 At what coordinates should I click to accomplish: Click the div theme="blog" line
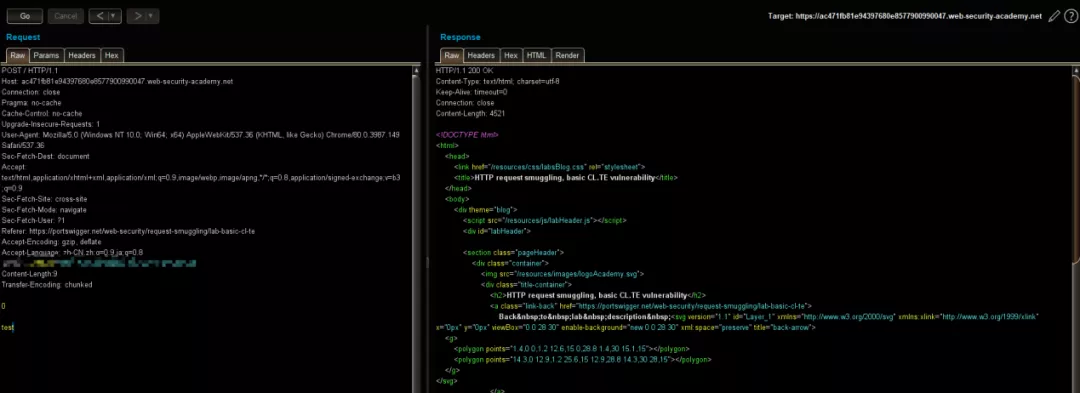click(x=486, y=210)
